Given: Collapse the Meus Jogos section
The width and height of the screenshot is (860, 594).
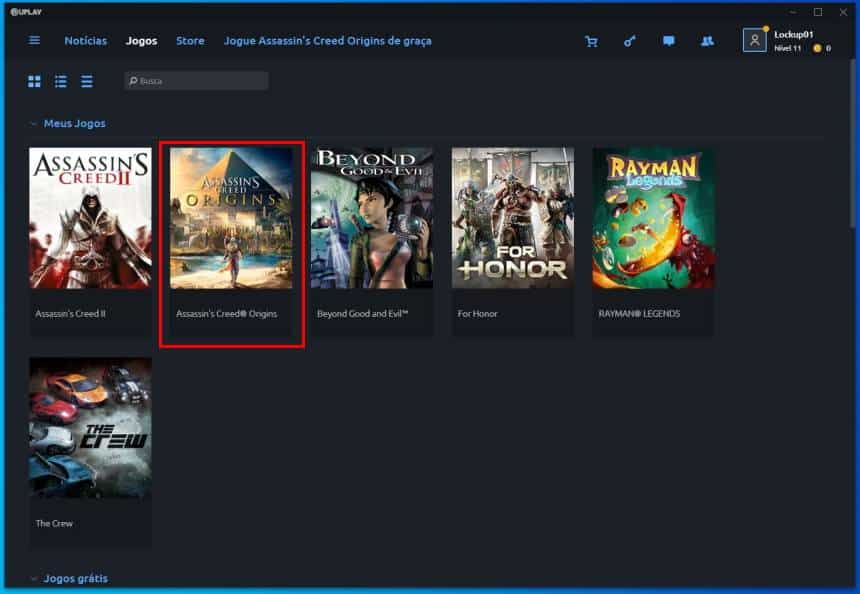Looking at the screenshot, I should pos(34,124).
